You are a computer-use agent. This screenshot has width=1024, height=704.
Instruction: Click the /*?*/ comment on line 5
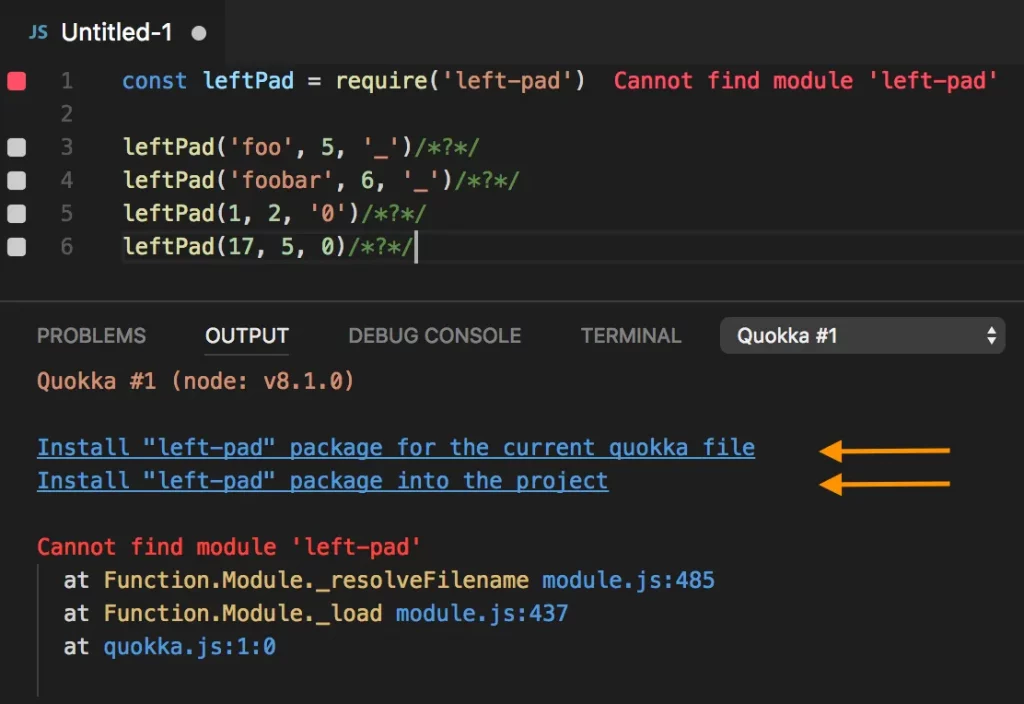[x=393, y=214]
